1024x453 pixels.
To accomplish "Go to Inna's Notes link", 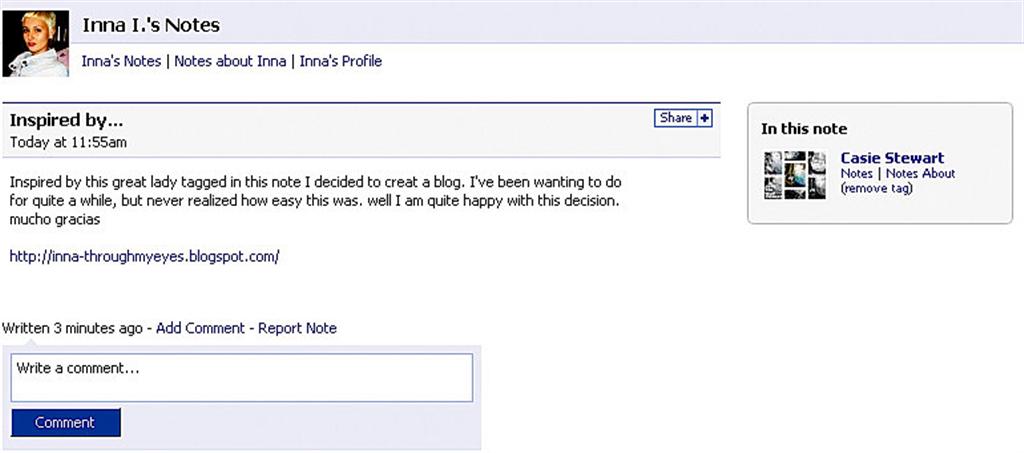I will tap(121, 61).
